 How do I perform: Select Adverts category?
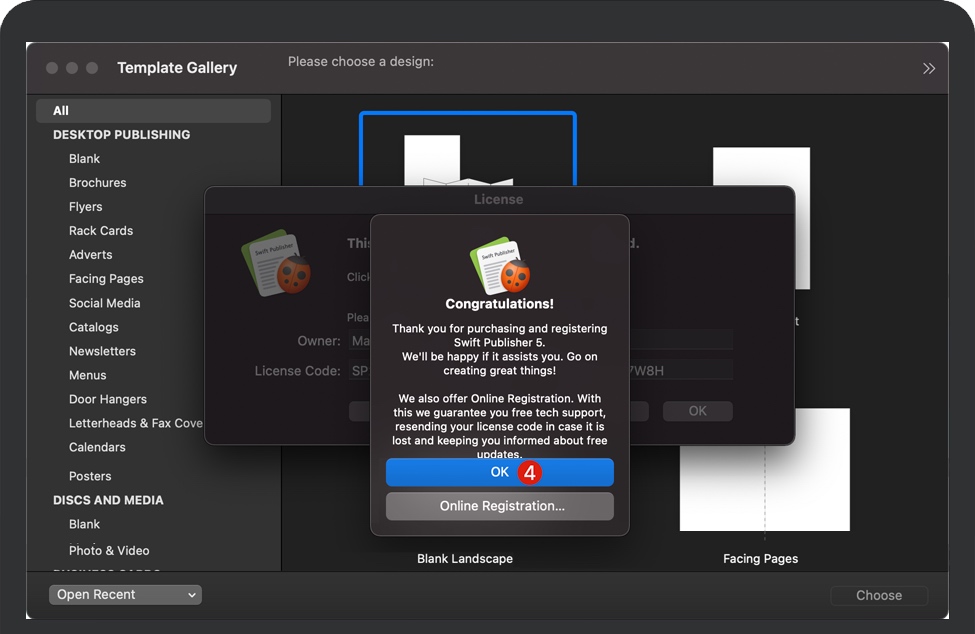(x=90, y=255)
